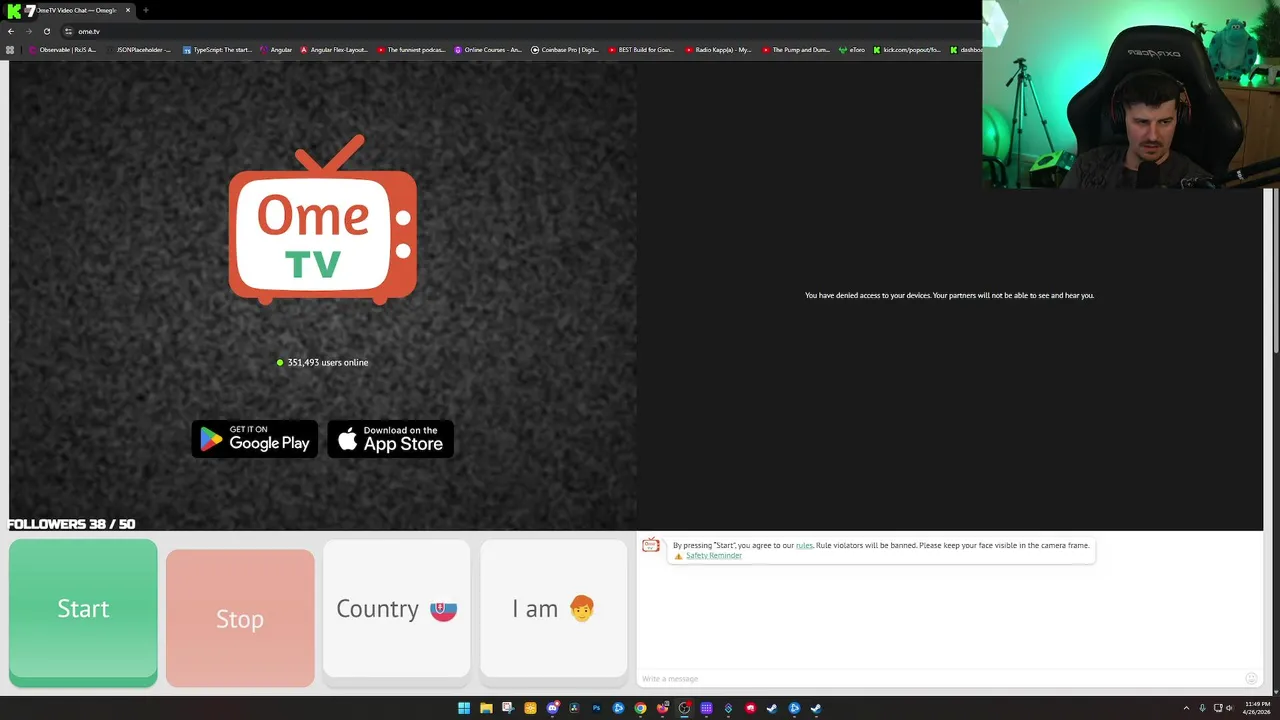Click the webcam overlay thumbnail
The height and width of the screenshot is (720, 1280).
click(x=1131, y=94)
